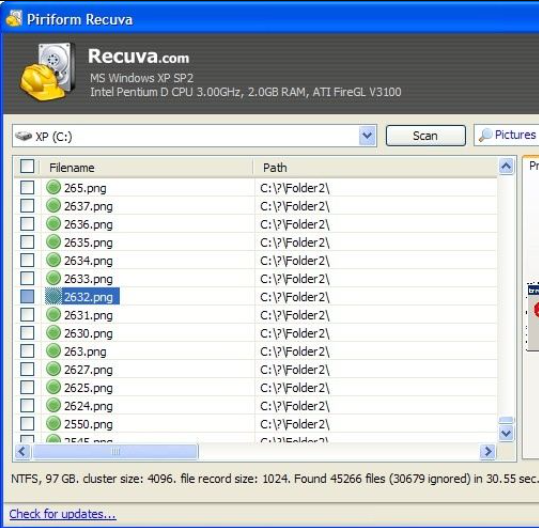Select the 2627.png filename
539x528 pixels.
(x=88, y=370)
